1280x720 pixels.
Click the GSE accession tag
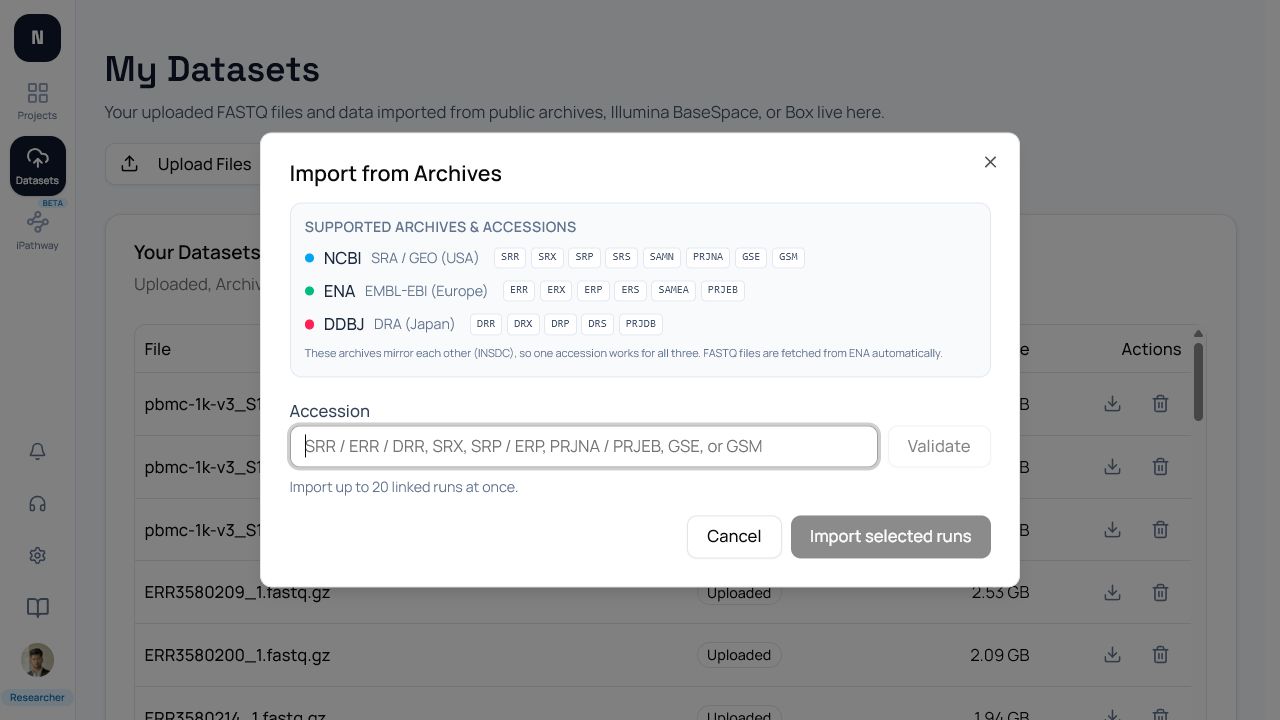(x=751, y=257)
